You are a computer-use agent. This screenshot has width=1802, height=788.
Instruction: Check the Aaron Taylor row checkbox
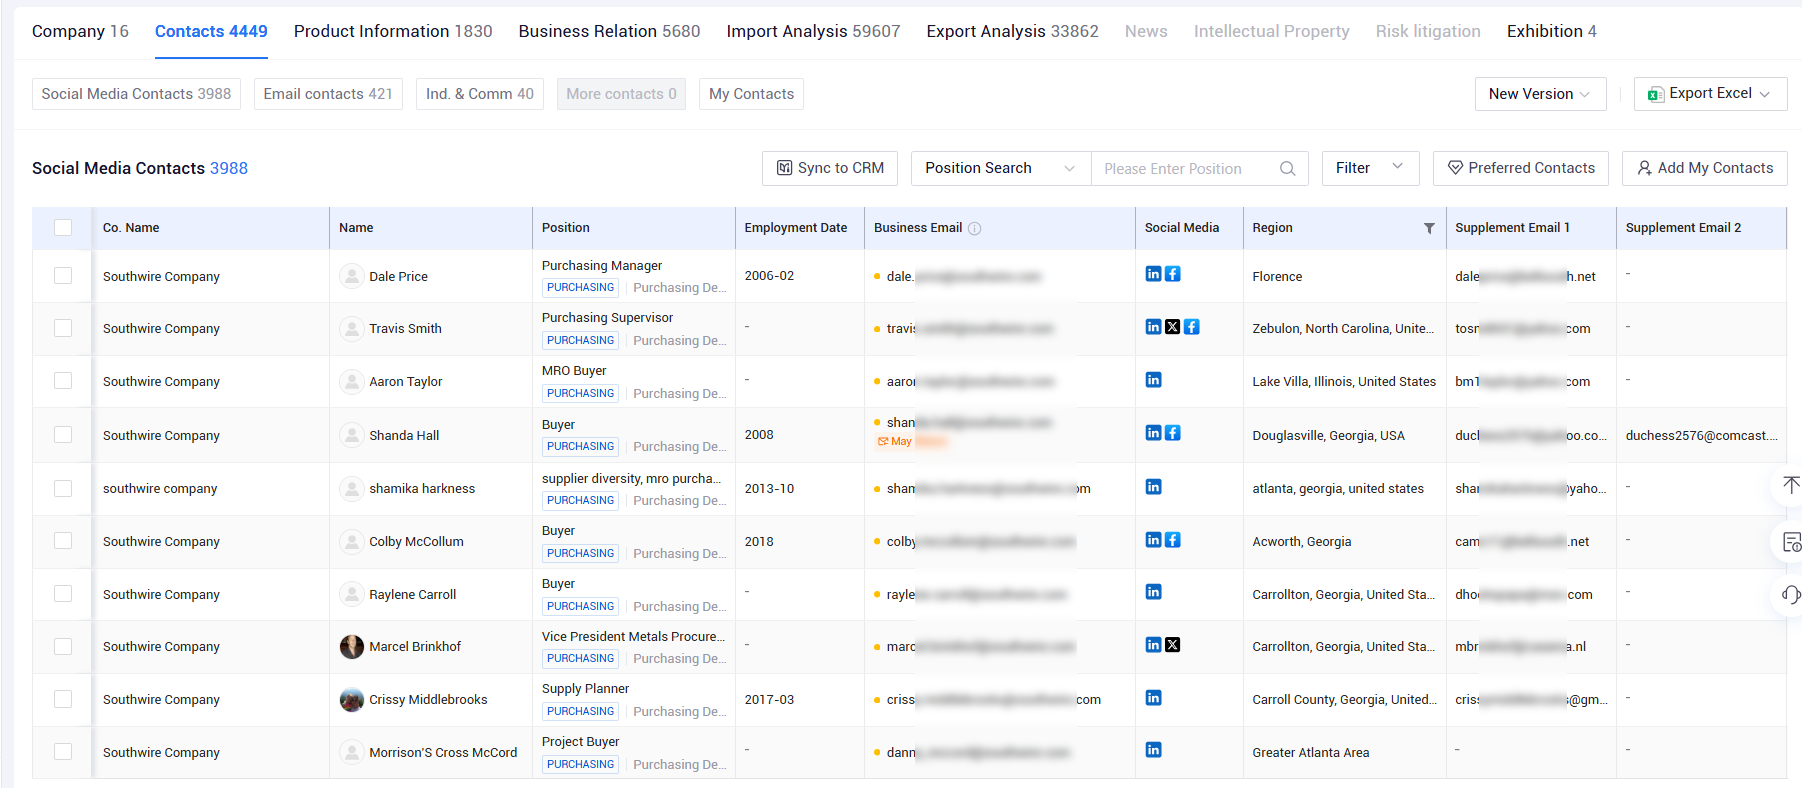(x=63, y=381)
